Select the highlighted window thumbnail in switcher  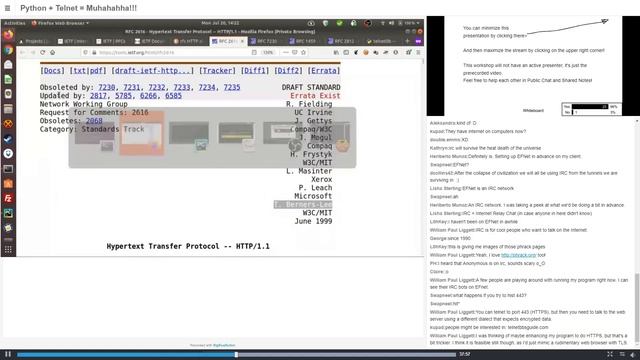coord(142,133)
